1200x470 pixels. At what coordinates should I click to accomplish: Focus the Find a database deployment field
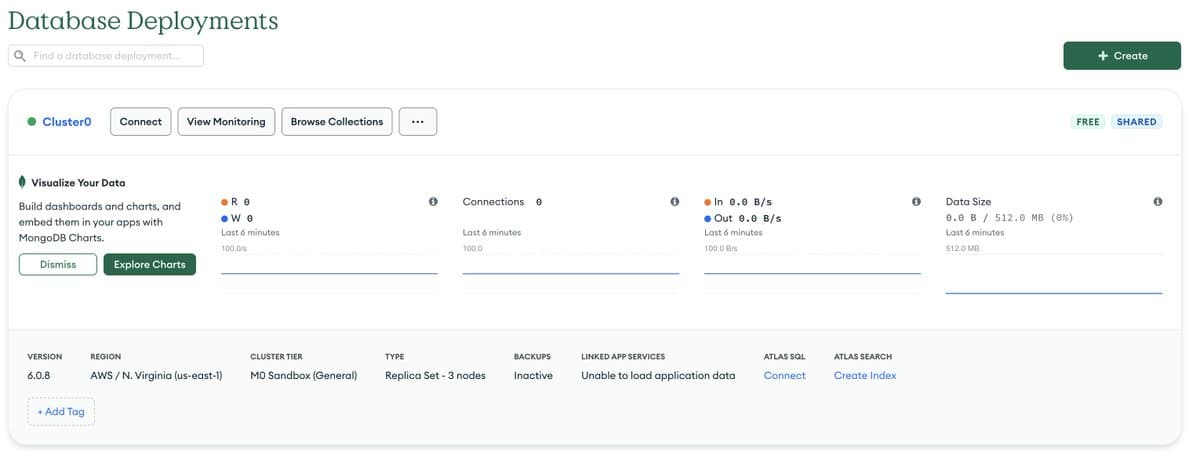[106, 56]
